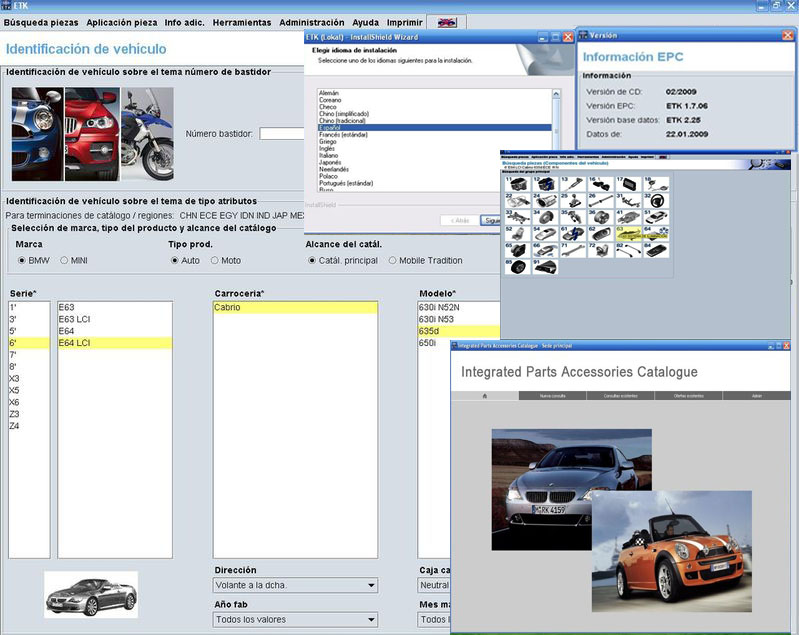The width and height of the screenshot is (799, 635).
Task: Select Catál. principal catalog scope
Action: coord(312,260)
